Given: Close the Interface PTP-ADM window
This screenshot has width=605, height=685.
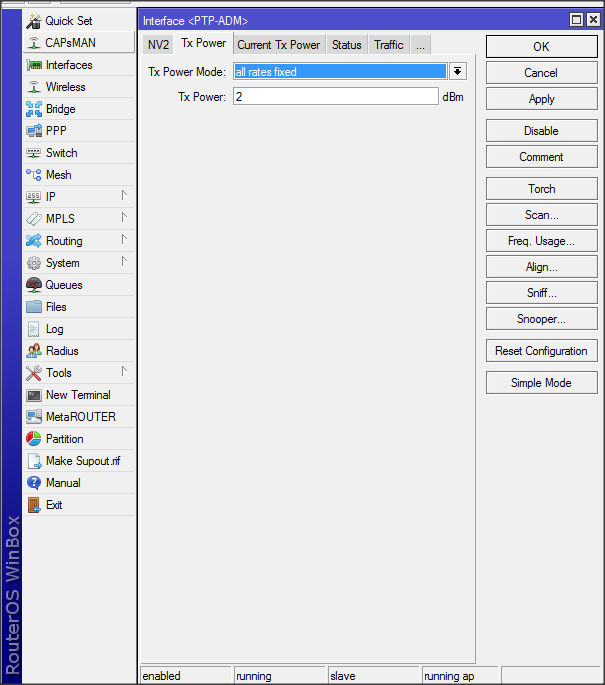Looking at the screenshot, I should pyautogui.click(x=593, y=20).
